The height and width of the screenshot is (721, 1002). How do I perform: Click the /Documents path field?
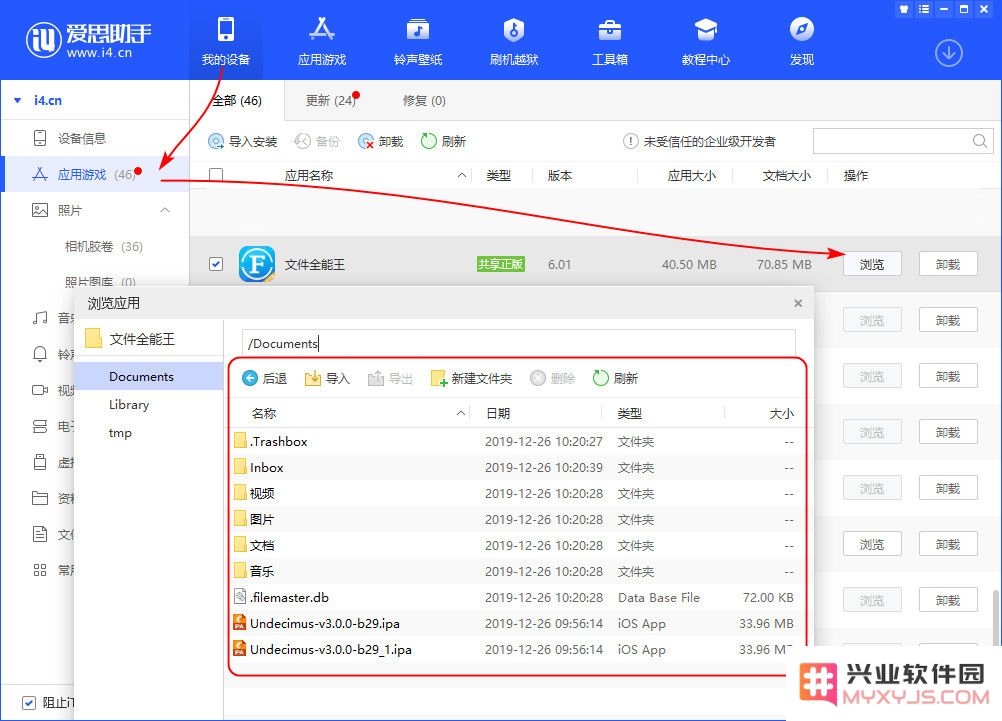pos(518,343)
